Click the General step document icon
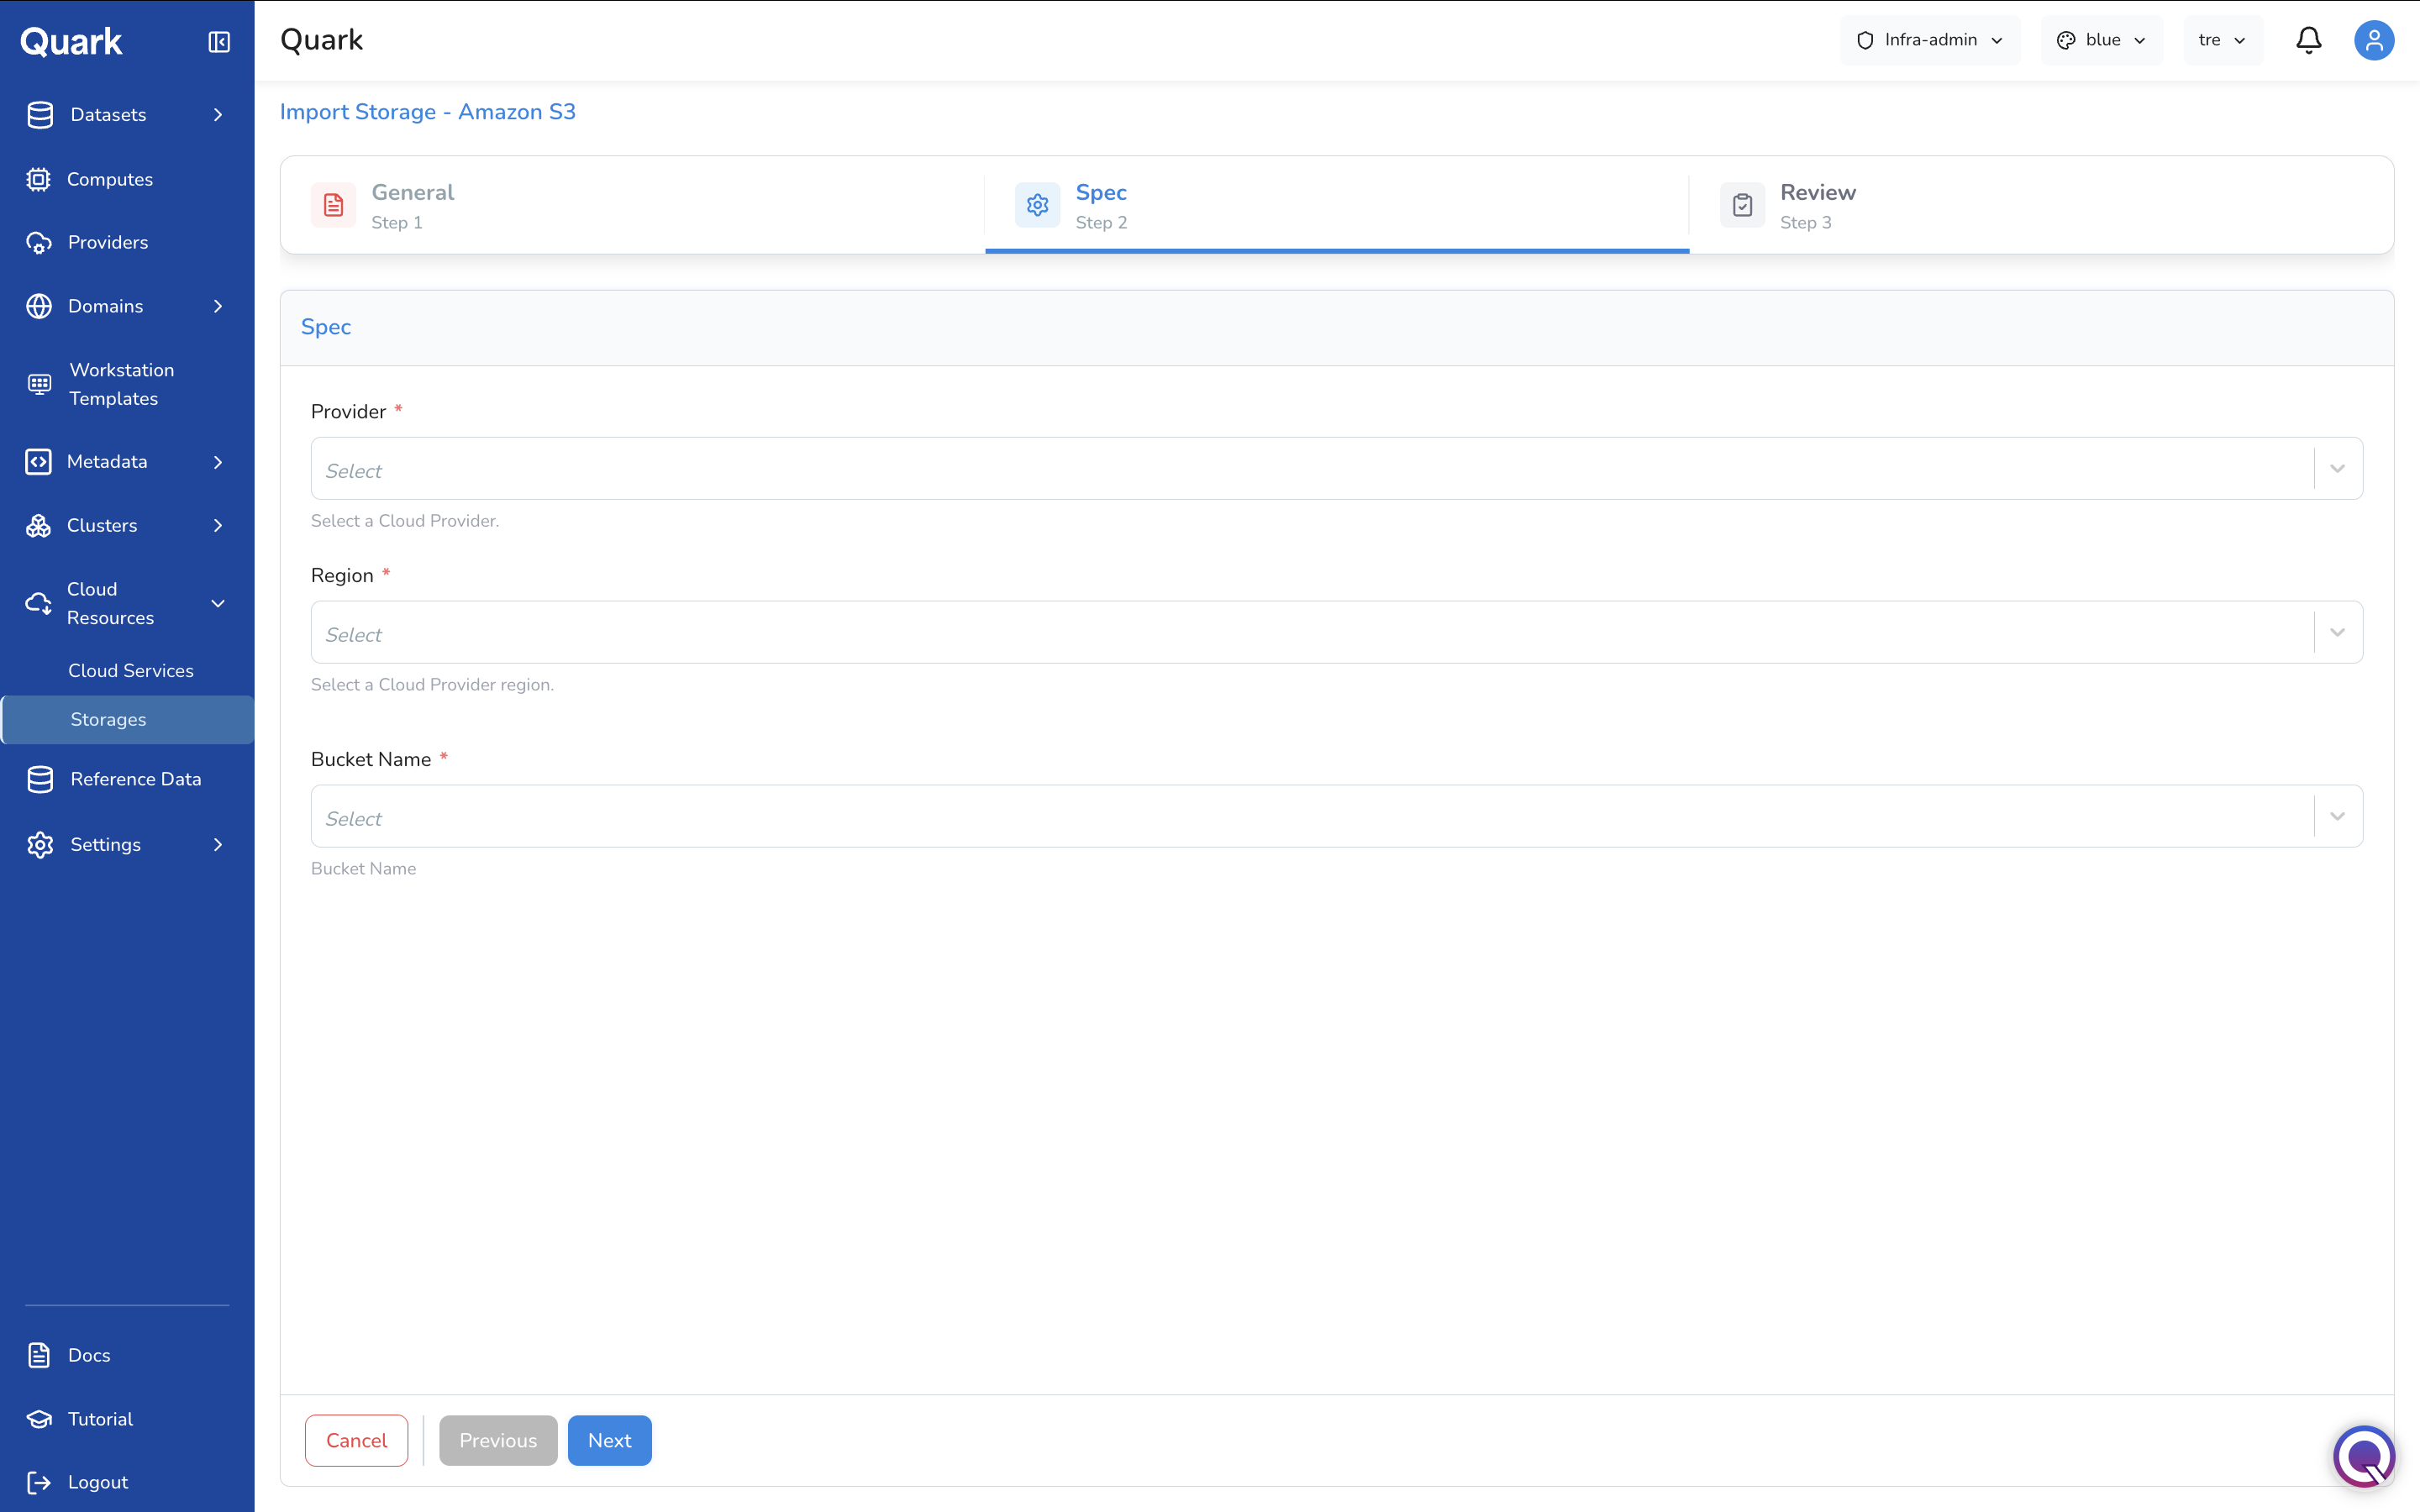Viewport: 2420px width, 1512px height. [x=333, y=205]
